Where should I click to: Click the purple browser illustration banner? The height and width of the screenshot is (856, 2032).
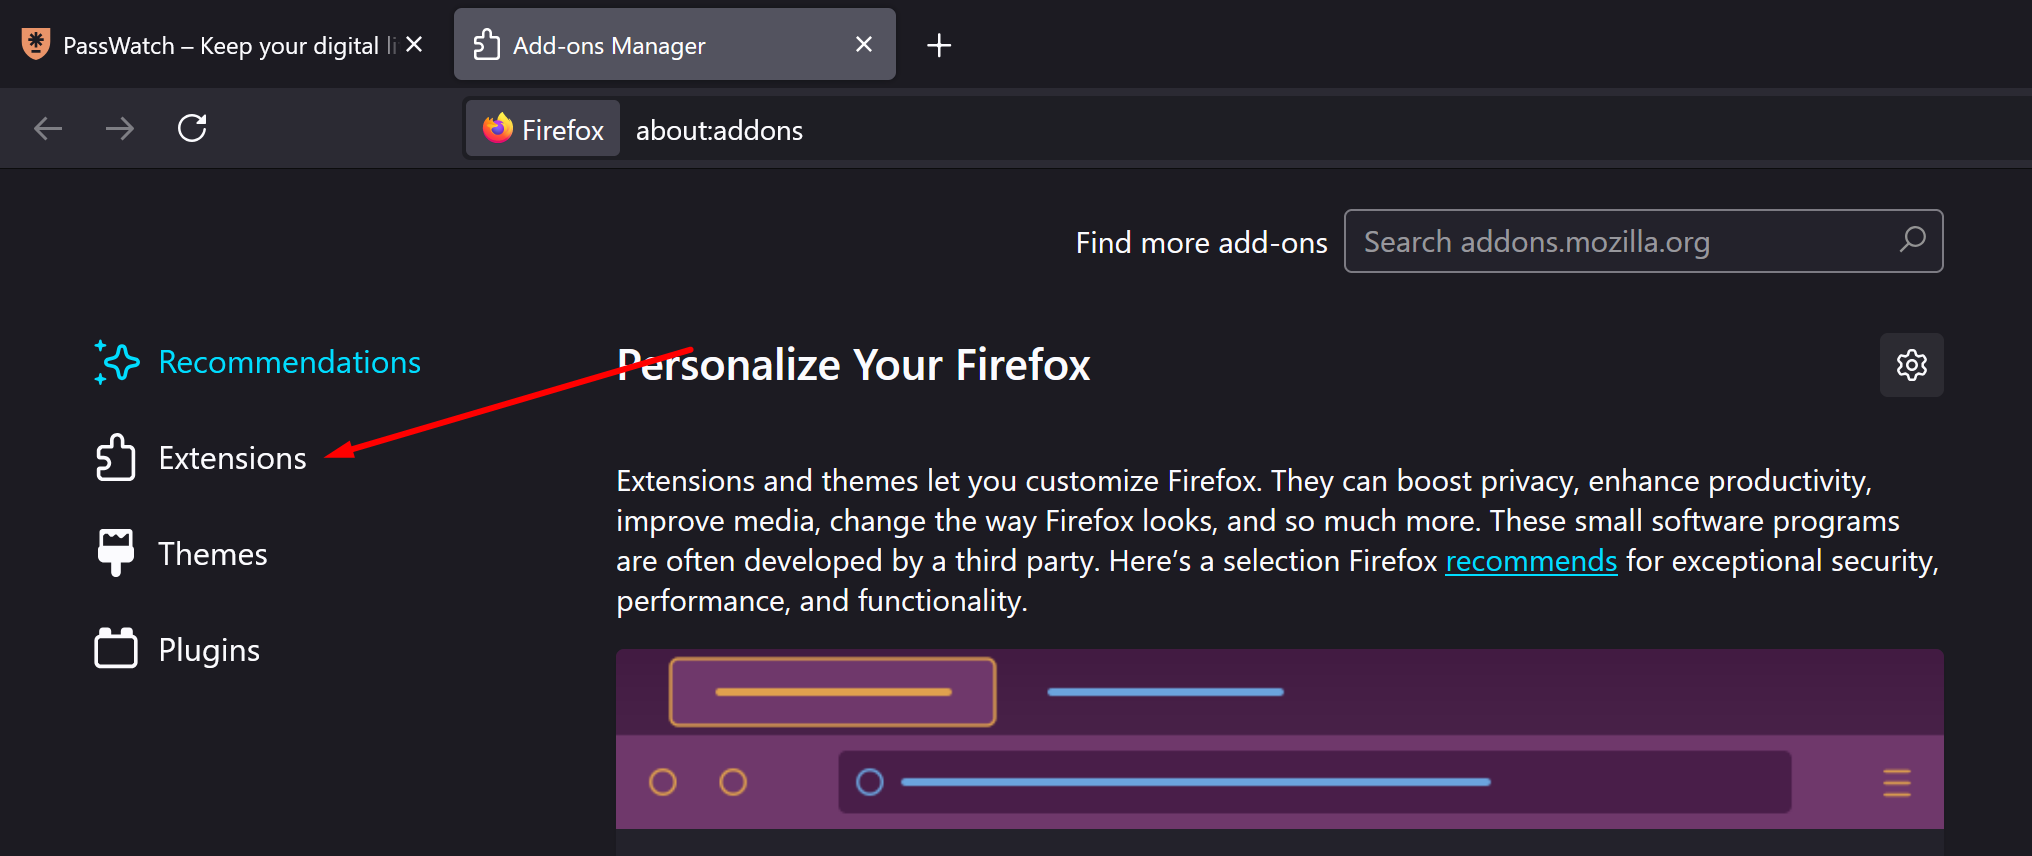coord(1280,739)
